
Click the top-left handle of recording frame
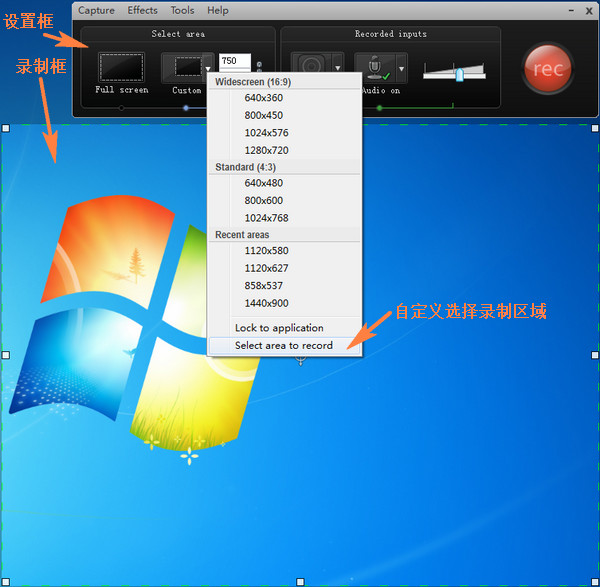tap(6, 129)
